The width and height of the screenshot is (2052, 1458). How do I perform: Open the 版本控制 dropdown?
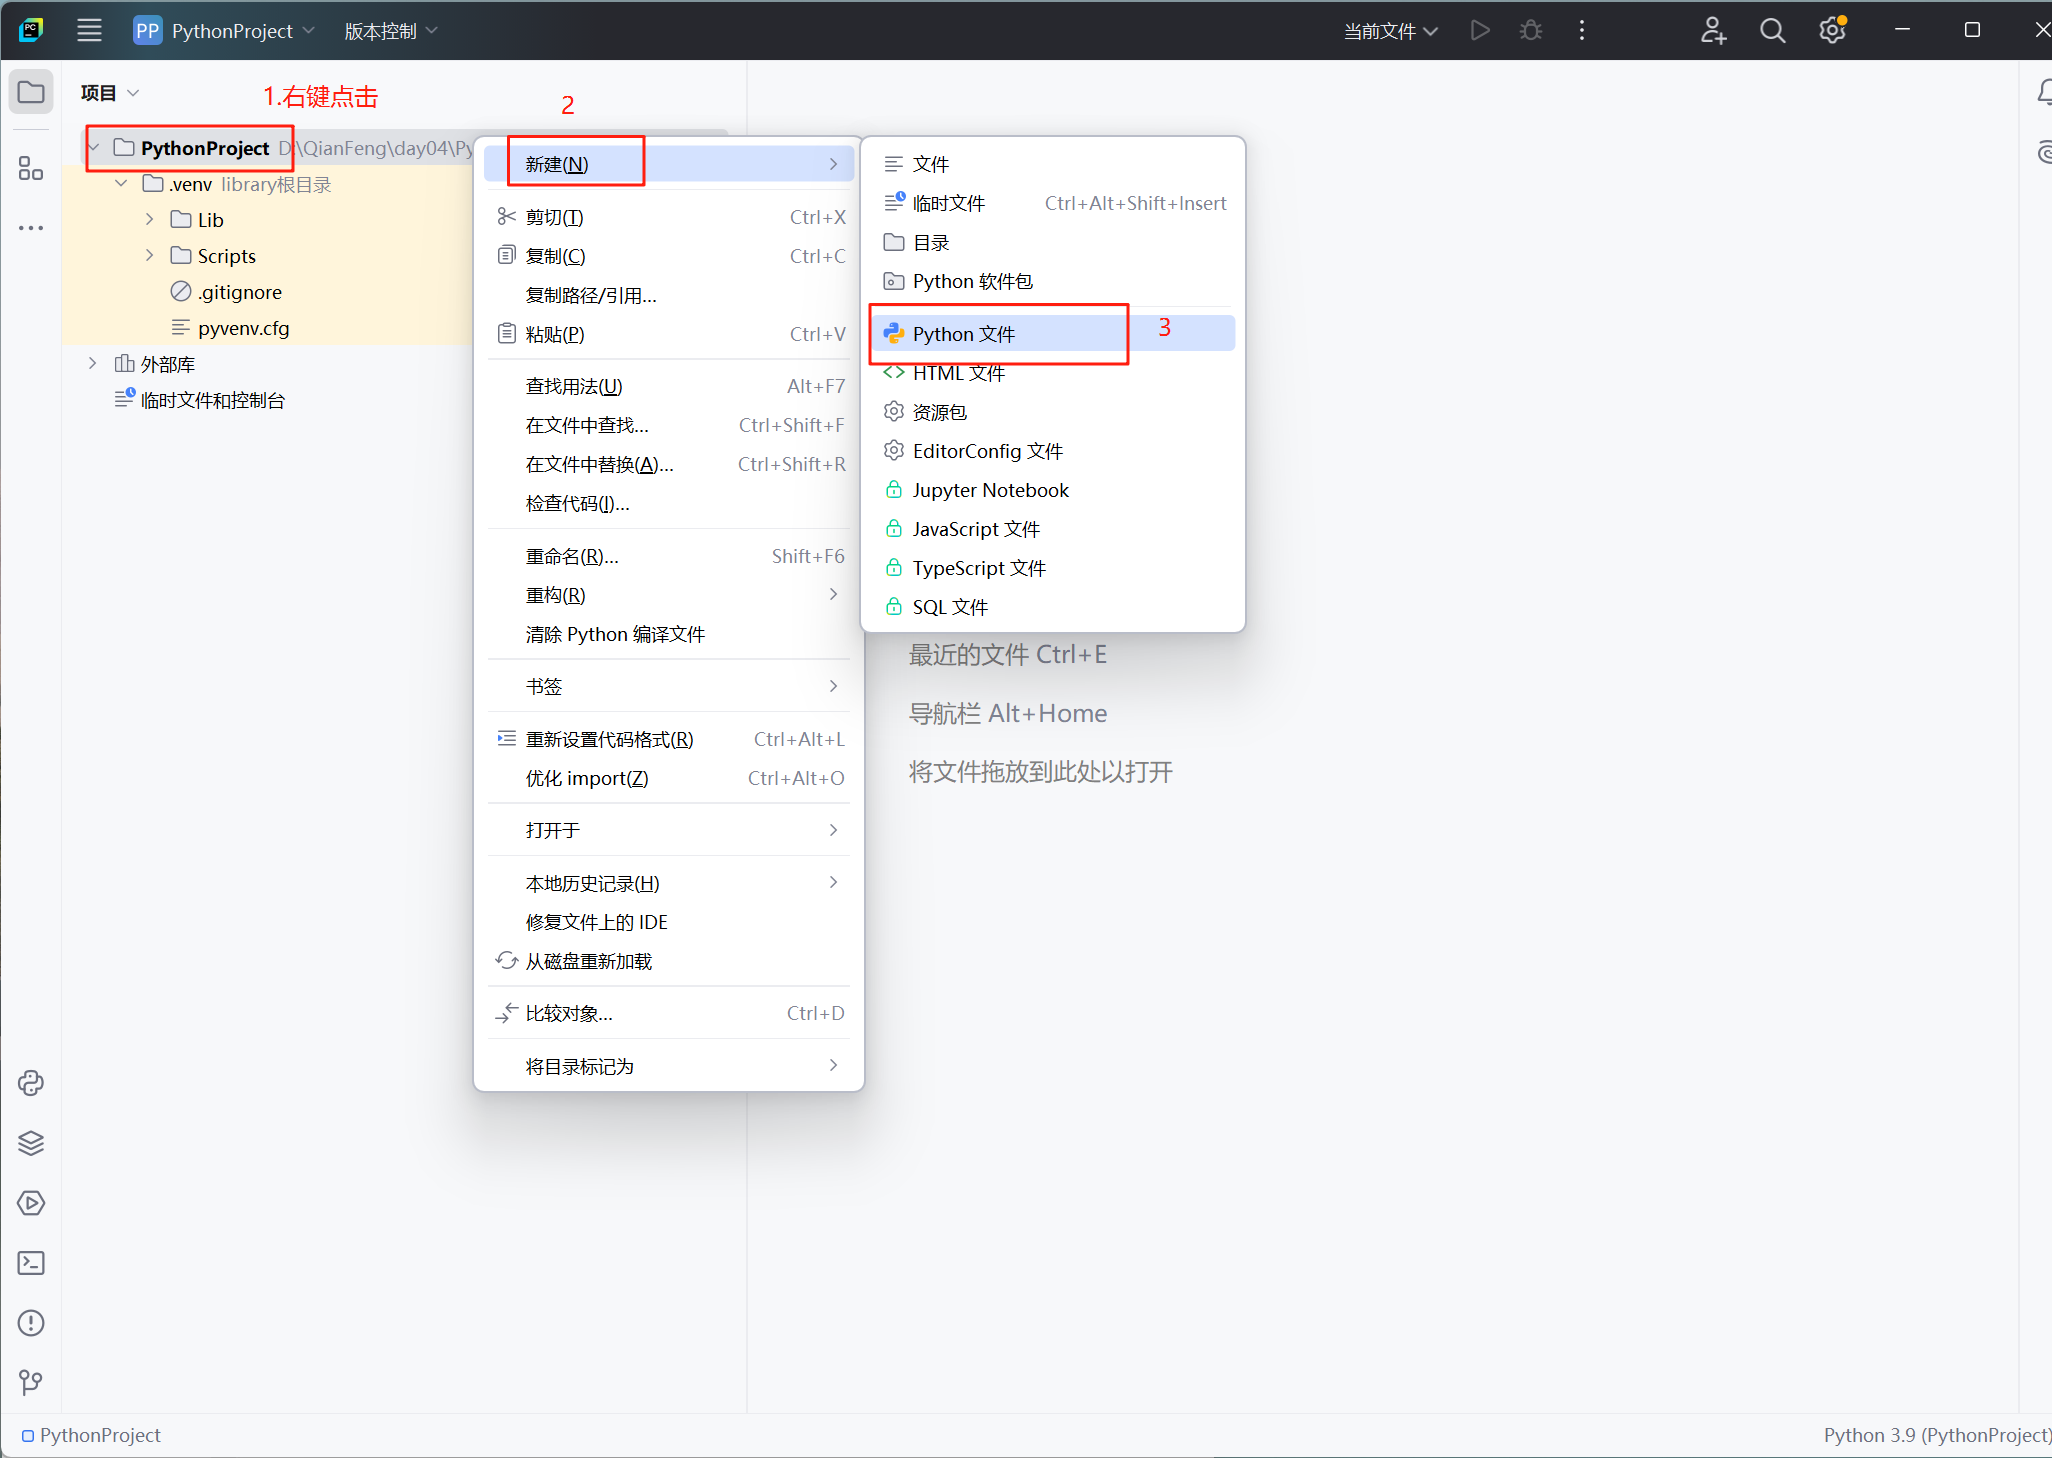(x=391, y=31)
